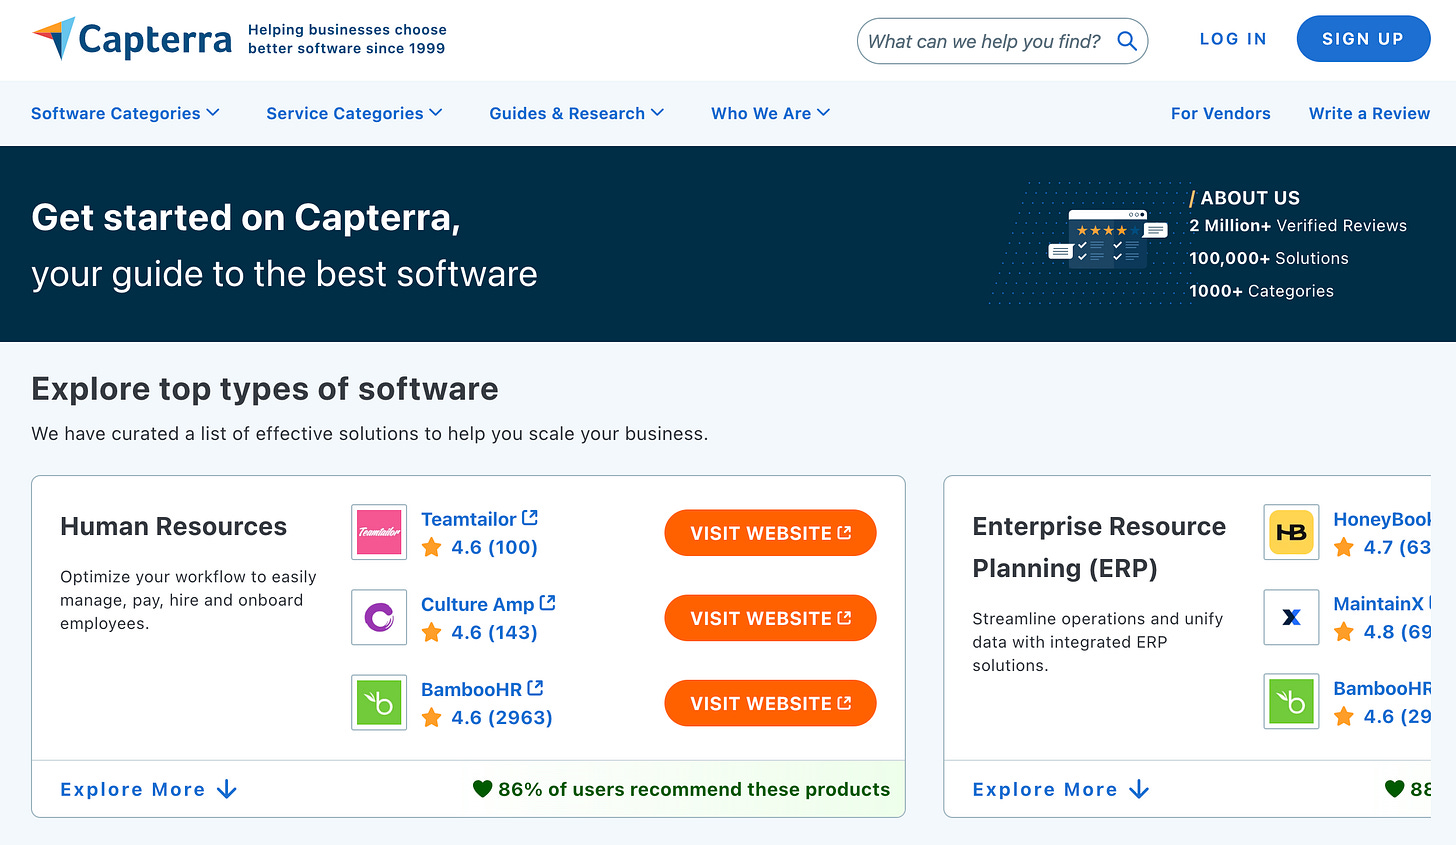
Task: Open the For Vendors menu item
Action: [1221, 113]
